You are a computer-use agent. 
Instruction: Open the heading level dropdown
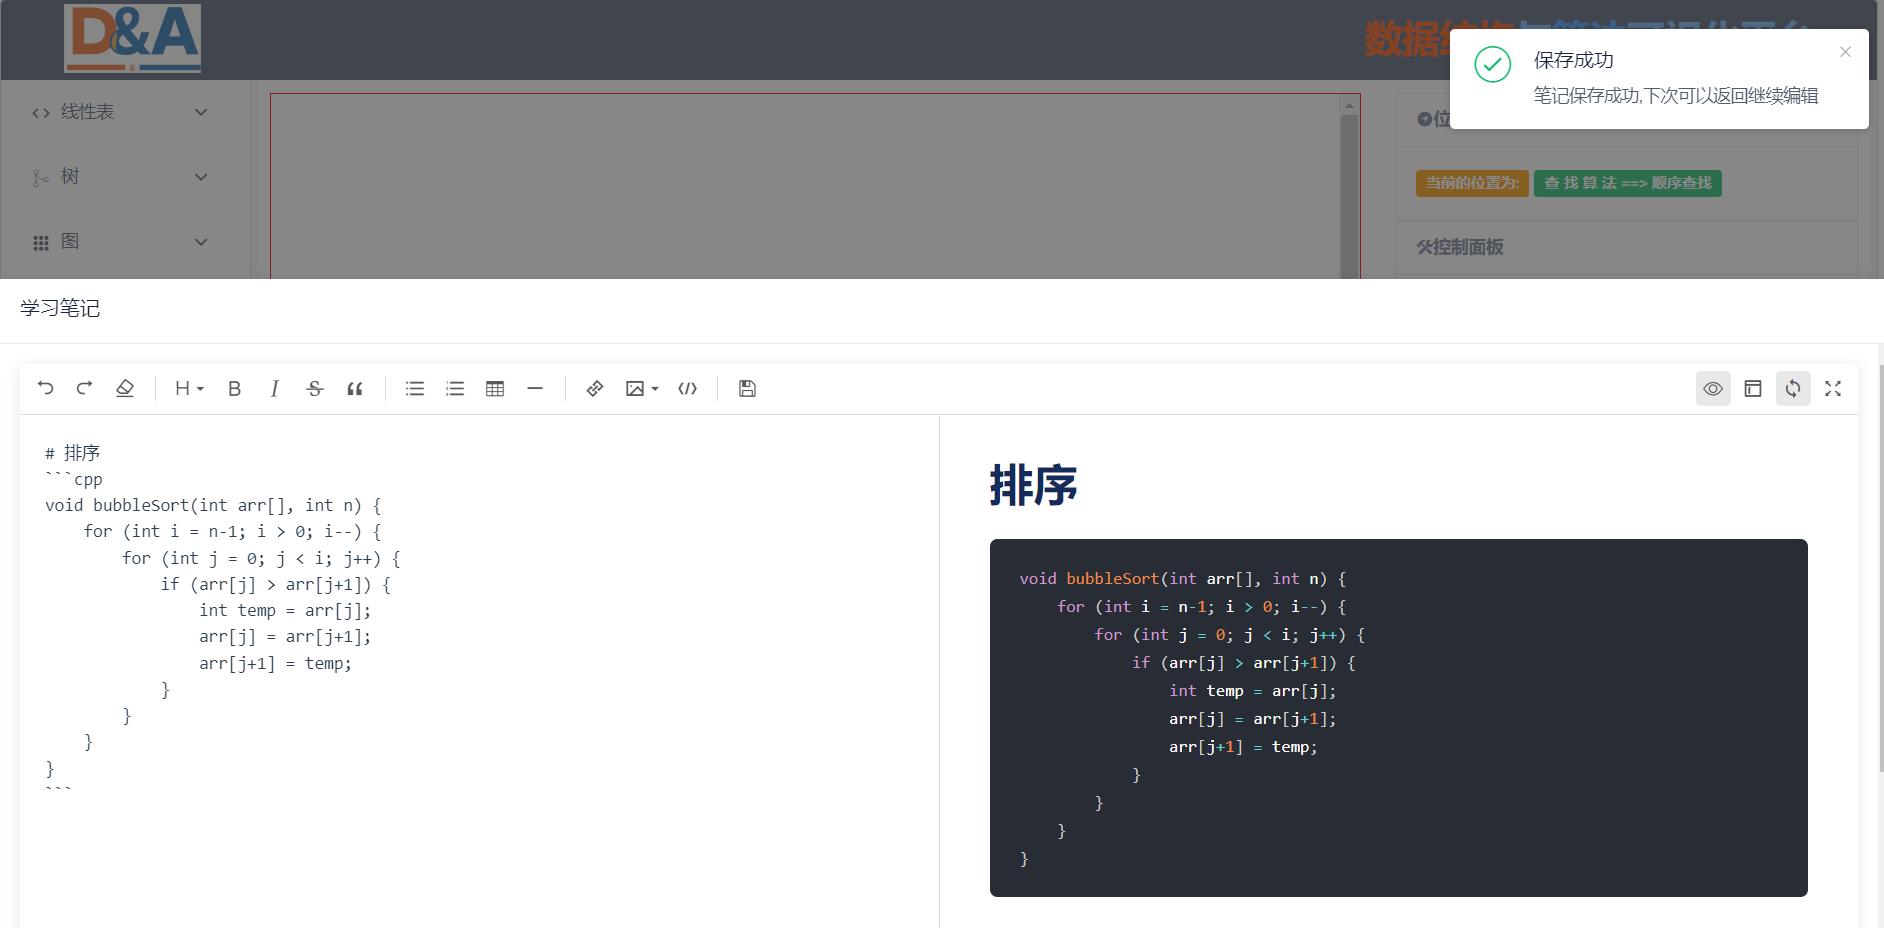[189, 388]
